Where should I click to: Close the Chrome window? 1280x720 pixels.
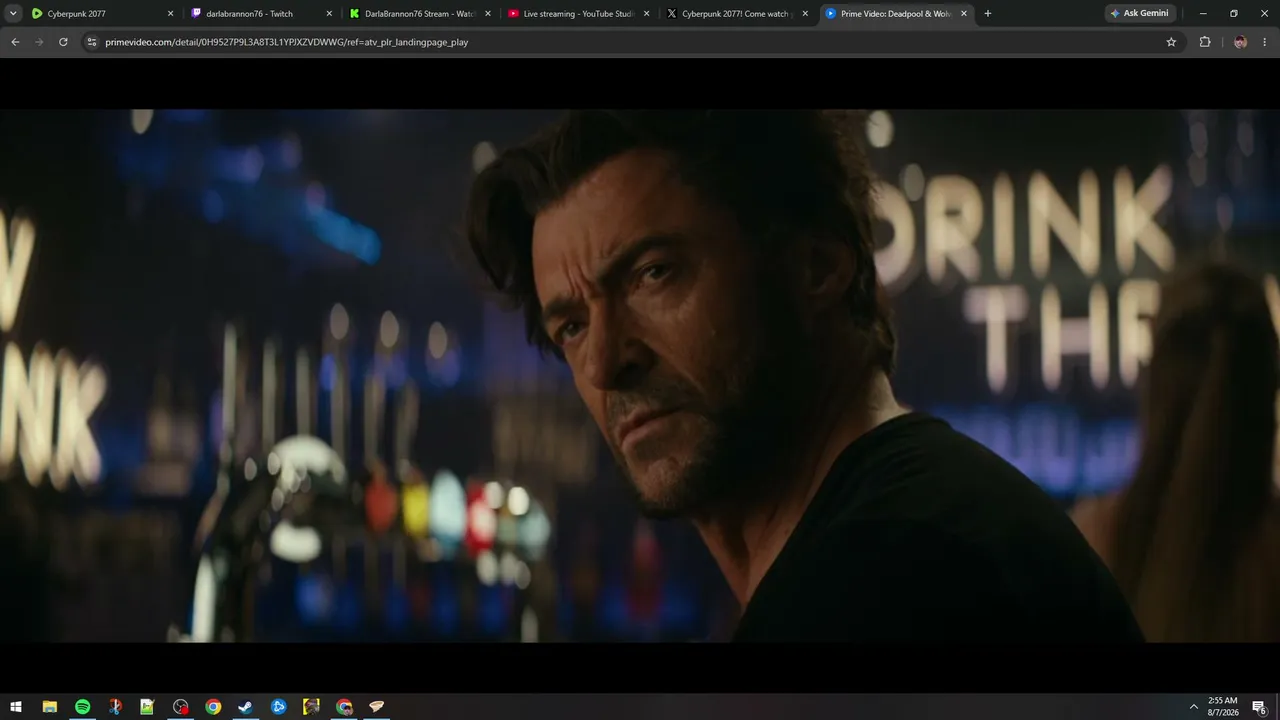point(1264,14)
